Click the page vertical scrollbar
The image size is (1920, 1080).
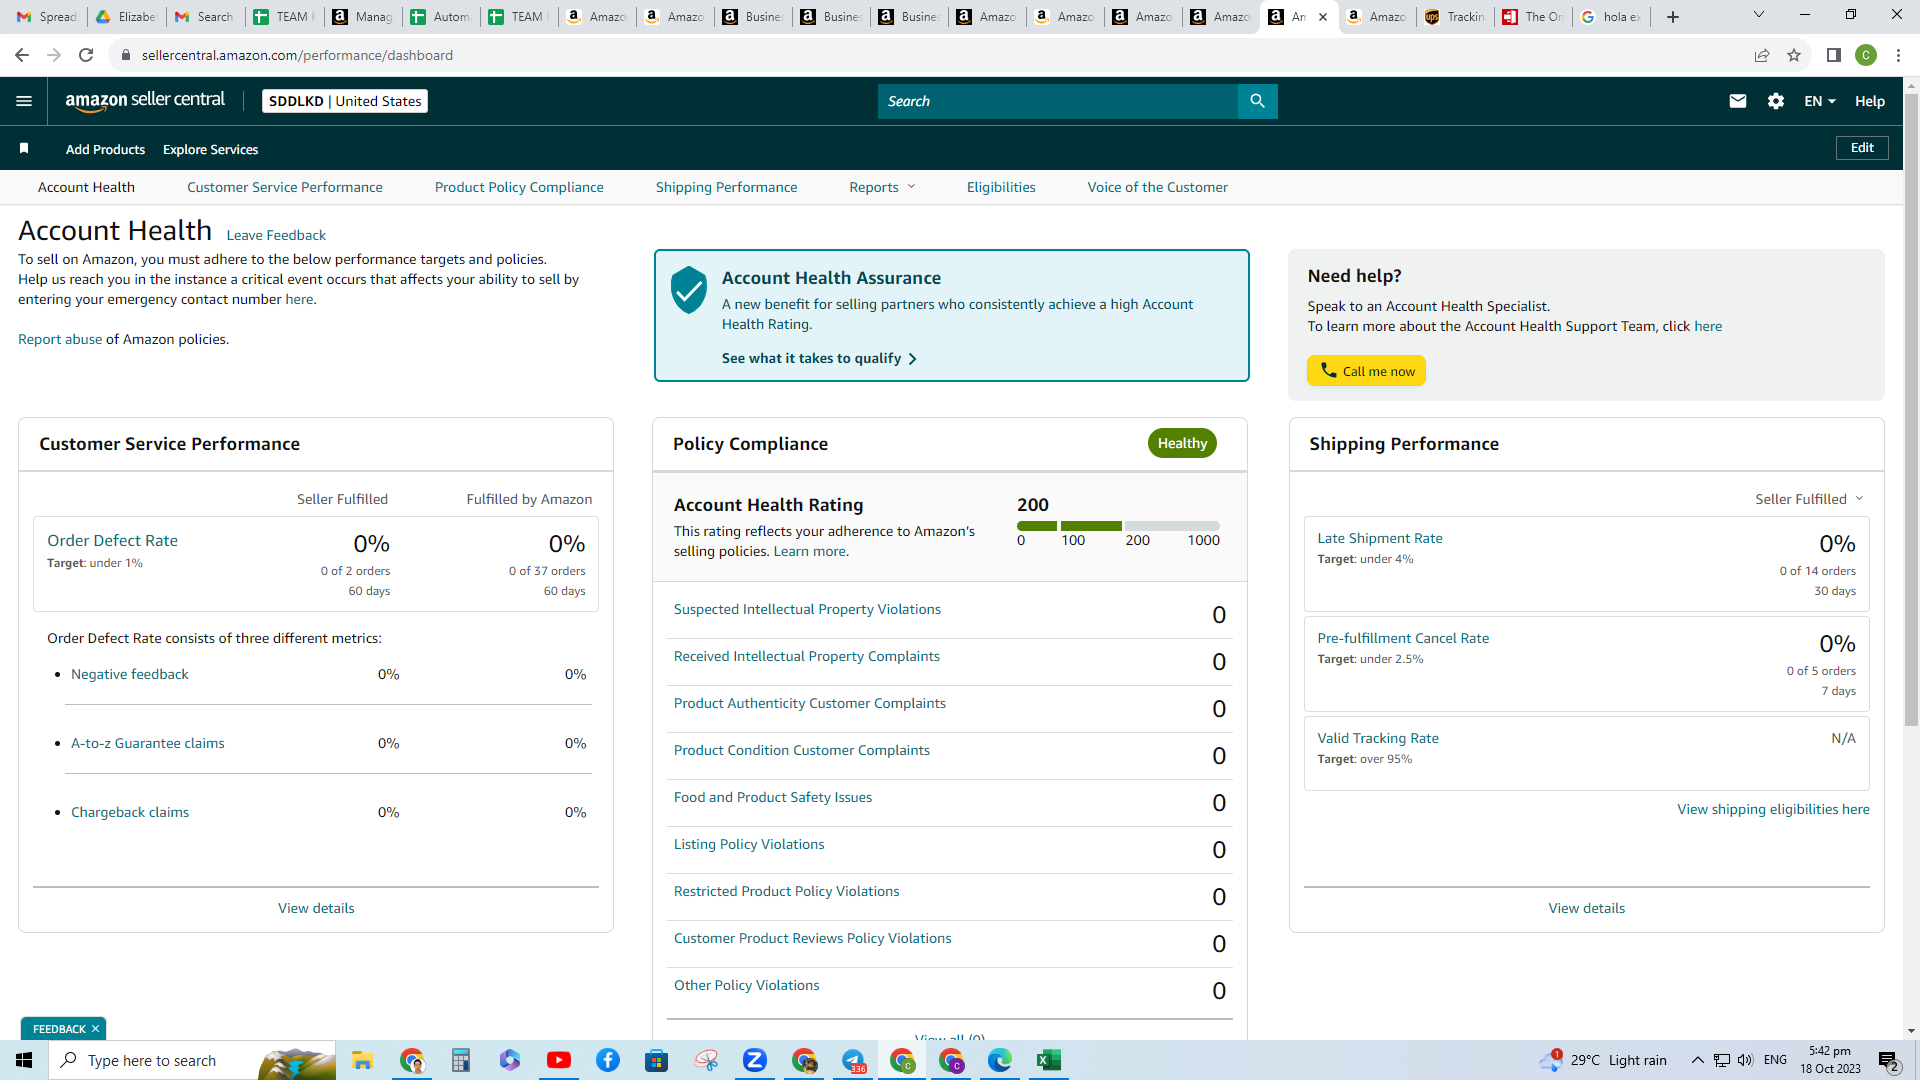(1911, 410)
